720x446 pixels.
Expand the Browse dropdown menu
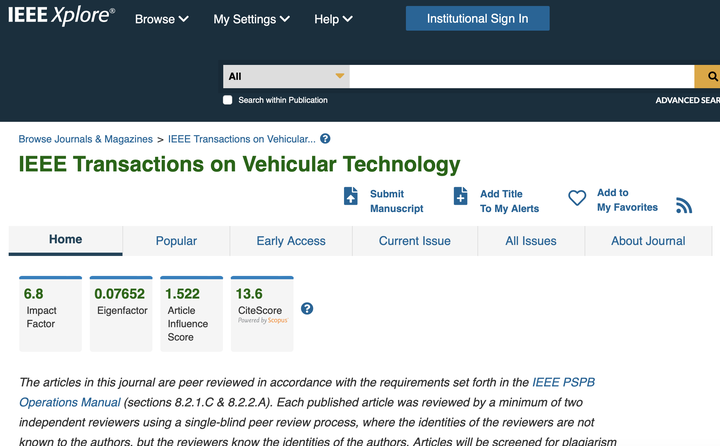pyautogui.click(x=161, y=19)
